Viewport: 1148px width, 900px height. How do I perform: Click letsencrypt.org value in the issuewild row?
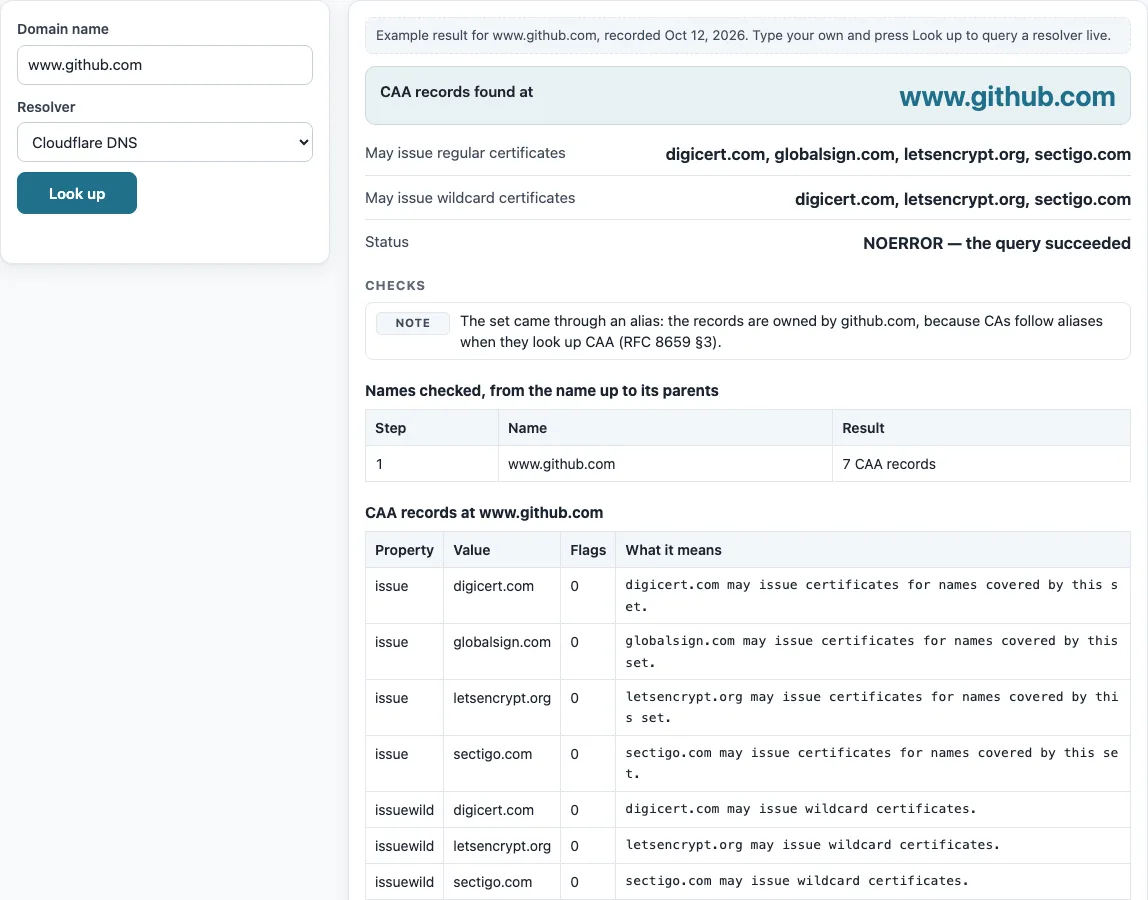coord(502,846)
